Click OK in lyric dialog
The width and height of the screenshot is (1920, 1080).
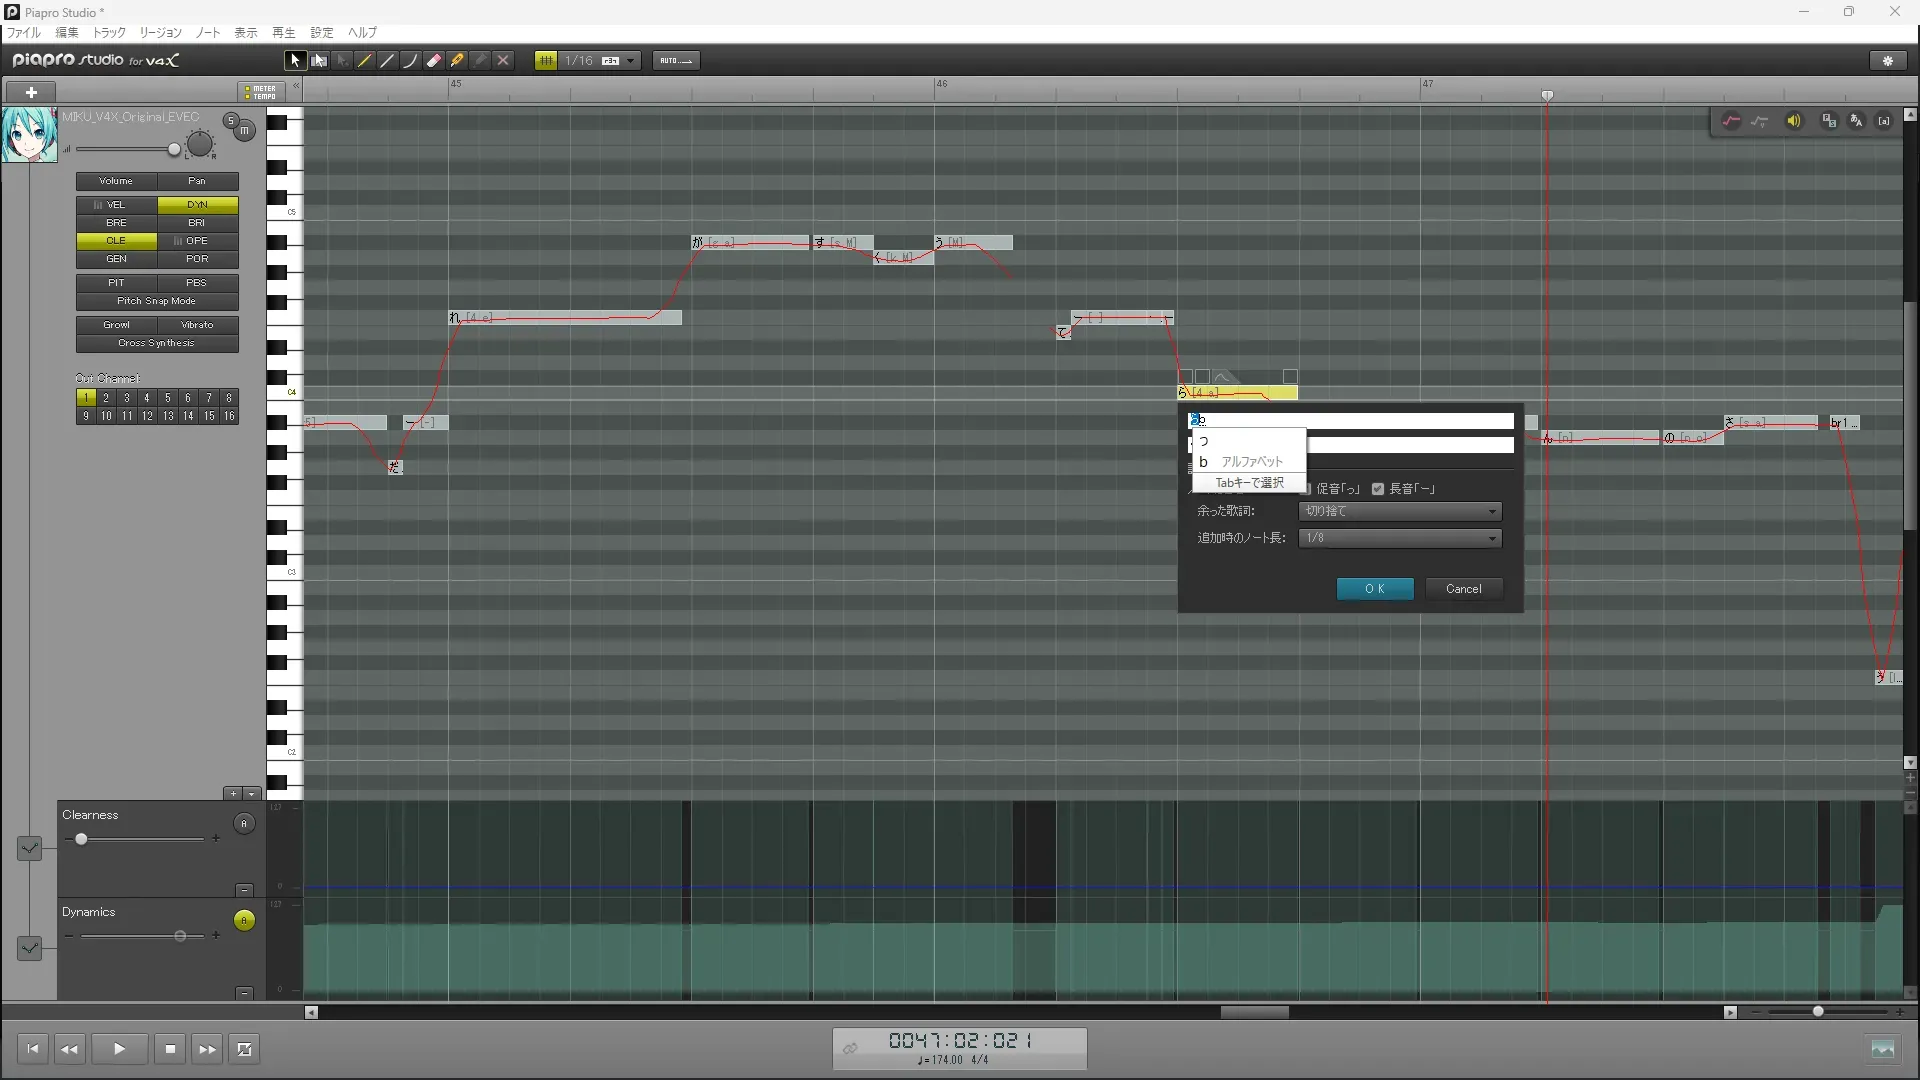[1374, 589]
